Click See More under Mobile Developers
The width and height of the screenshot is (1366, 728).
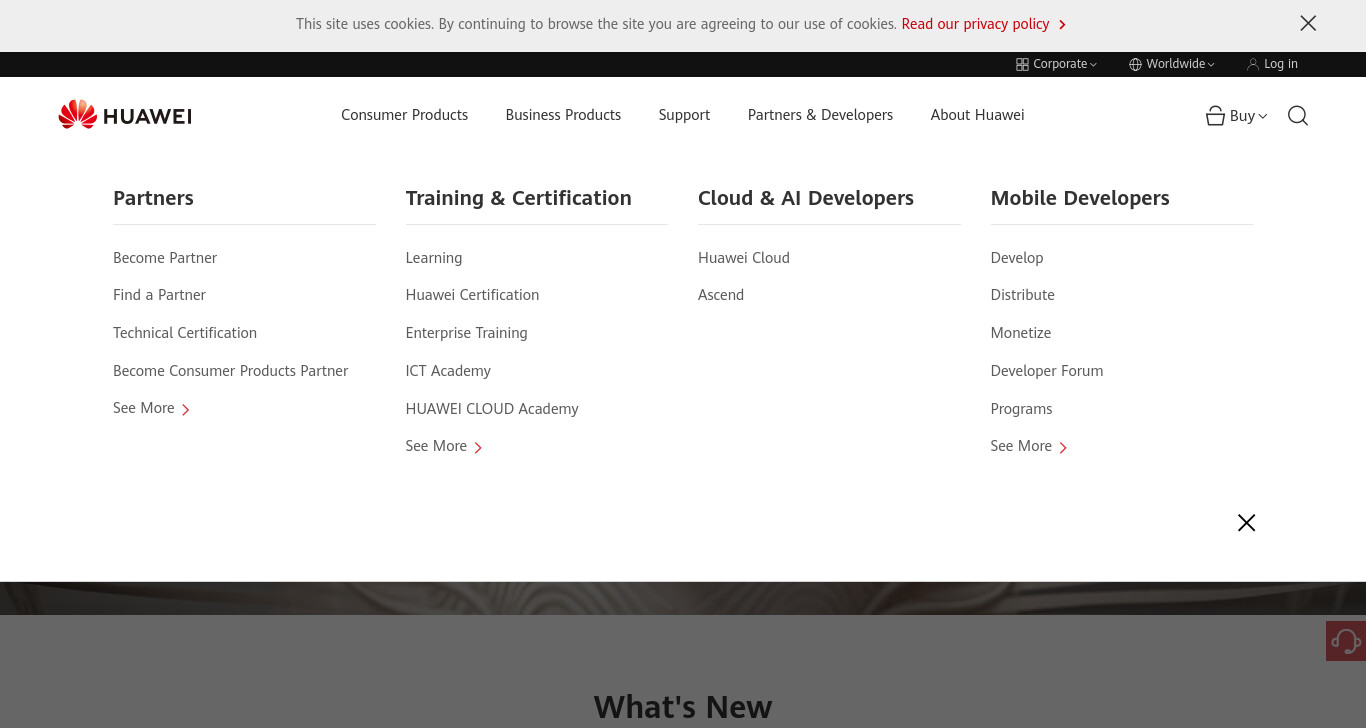point(1029,446)
